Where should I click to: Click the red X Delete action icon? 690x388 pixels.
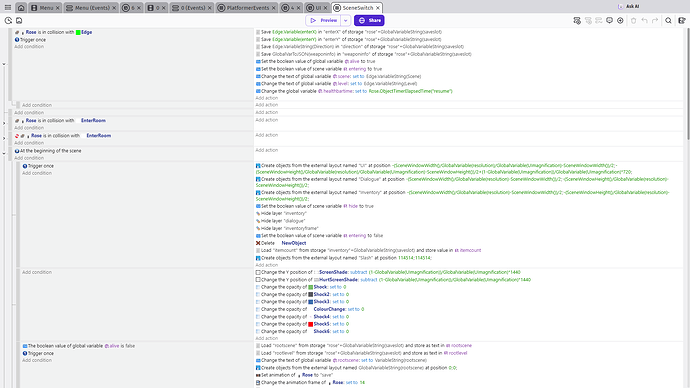point(258,243)
